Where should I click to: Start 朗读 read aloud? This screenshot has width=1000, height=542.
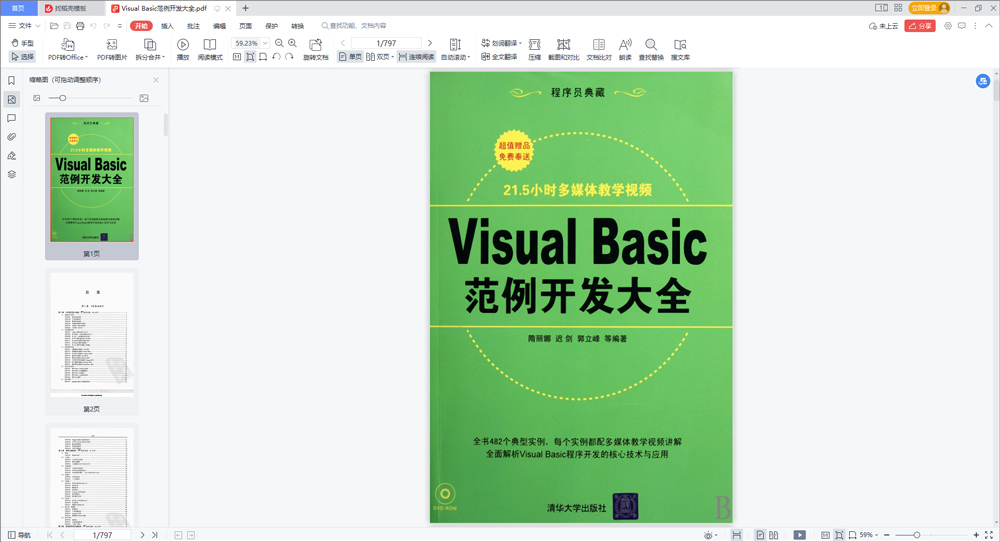coord(625,45)
